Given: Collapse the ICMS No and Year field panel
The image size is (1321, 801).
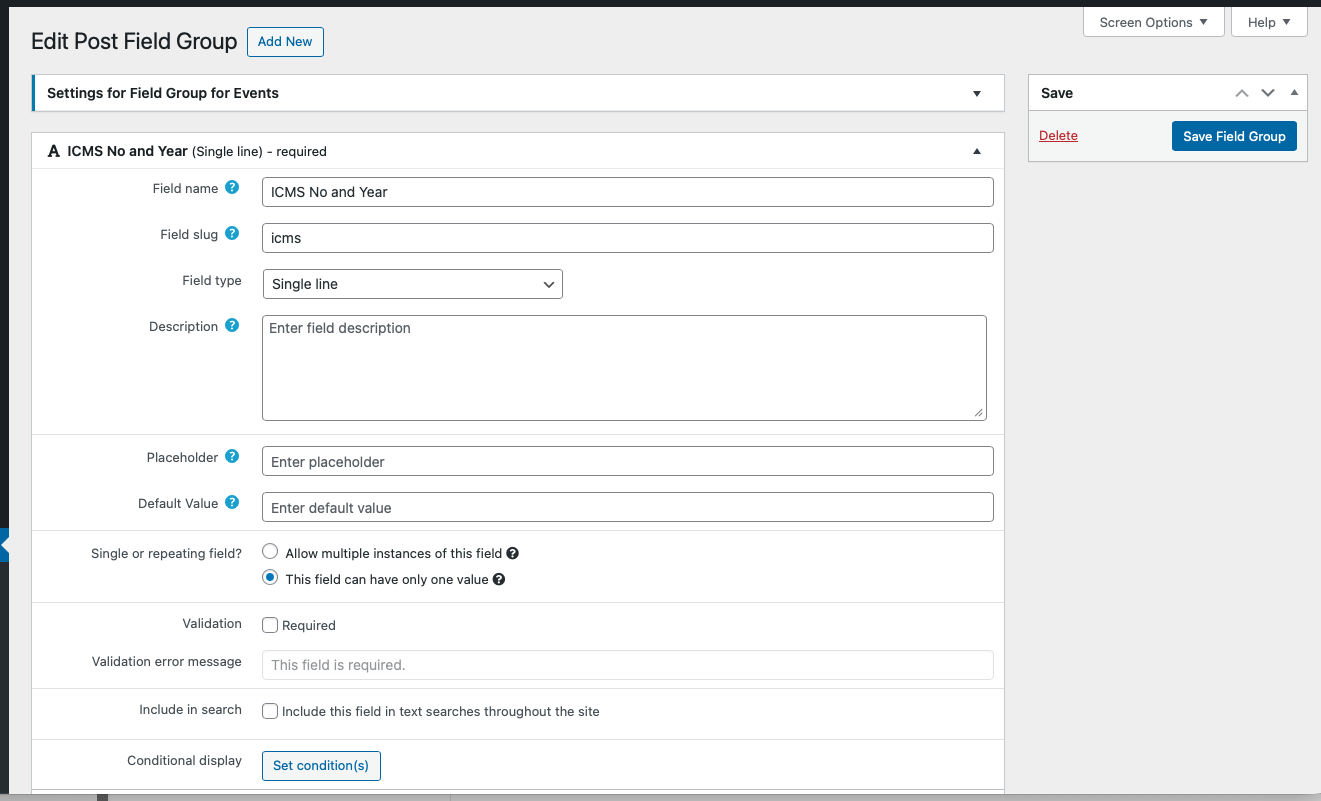Looking at the screenshot, I should [977, 151].
